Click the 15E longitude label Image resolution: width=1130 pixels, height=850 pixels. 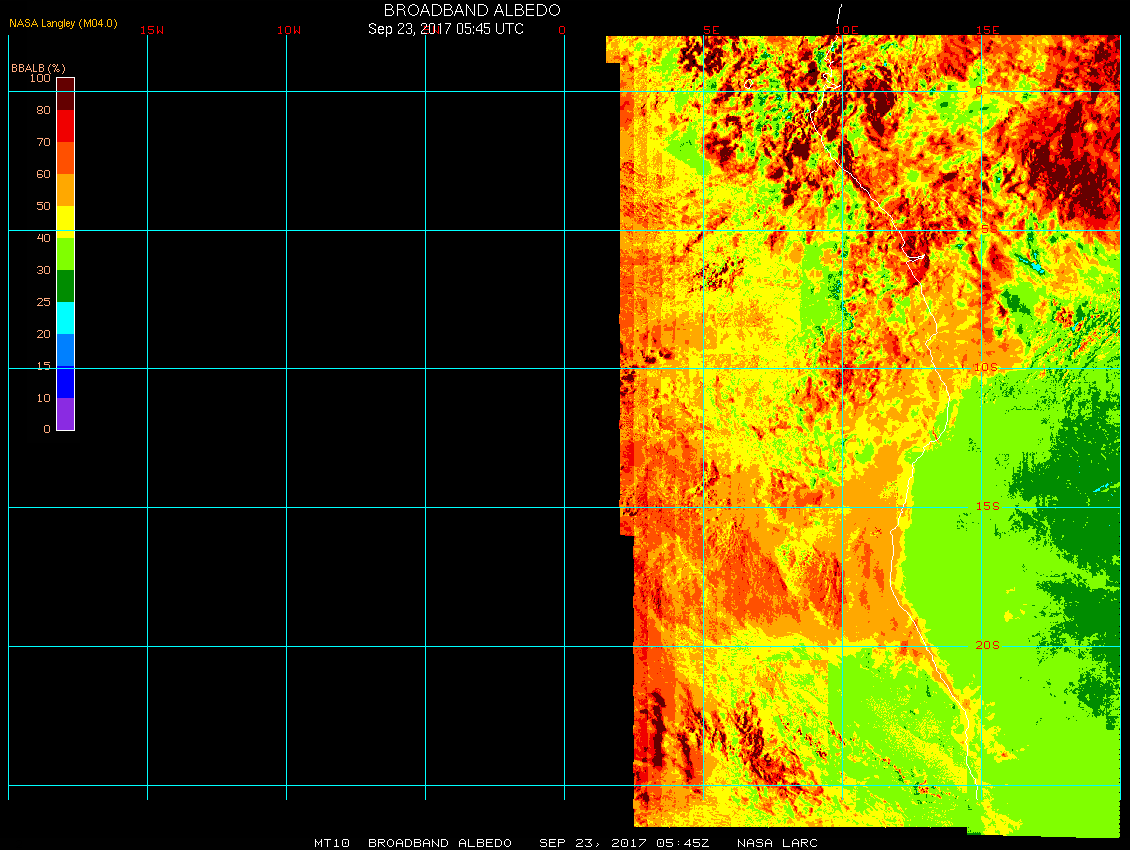pyautogui.click(x=988, y=30)
